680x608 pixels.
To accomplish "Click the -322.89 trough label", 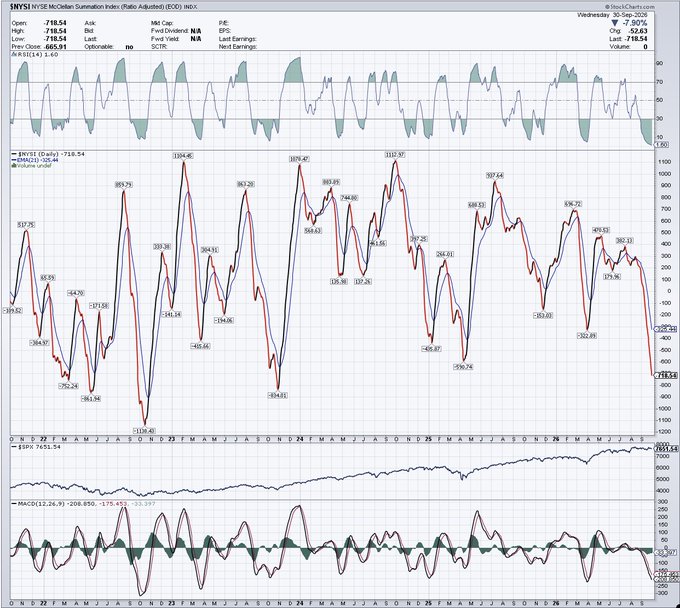I will point(586,335).
